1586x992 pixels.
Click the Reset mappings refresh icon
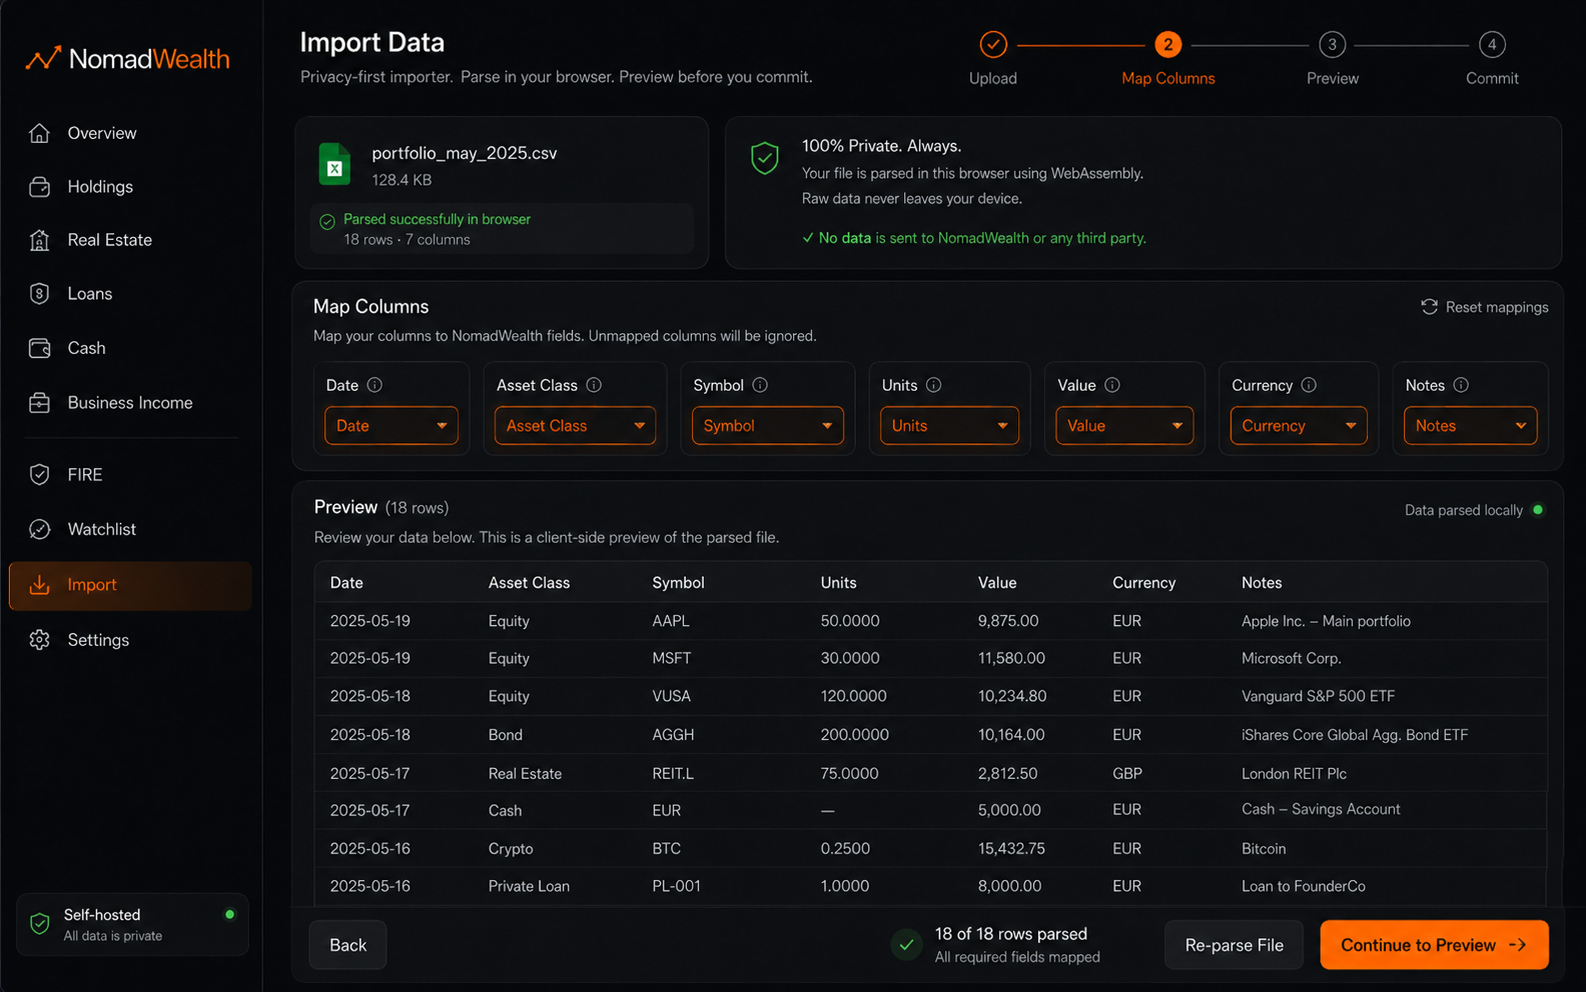click(x=1429, y=307)
